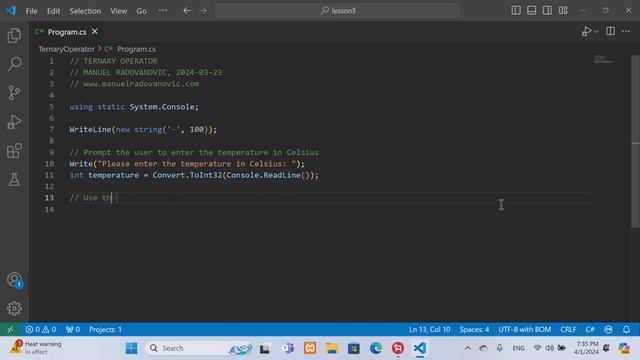This screenshot has height=360, width=640.
Task: Click line number 14 in the gutter
Action: coord(49,209)
